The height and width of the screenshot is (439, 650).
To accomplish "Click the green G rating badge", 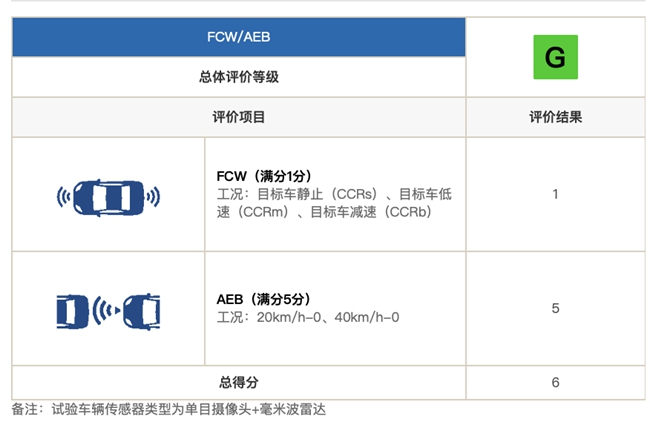I will 555,57.
